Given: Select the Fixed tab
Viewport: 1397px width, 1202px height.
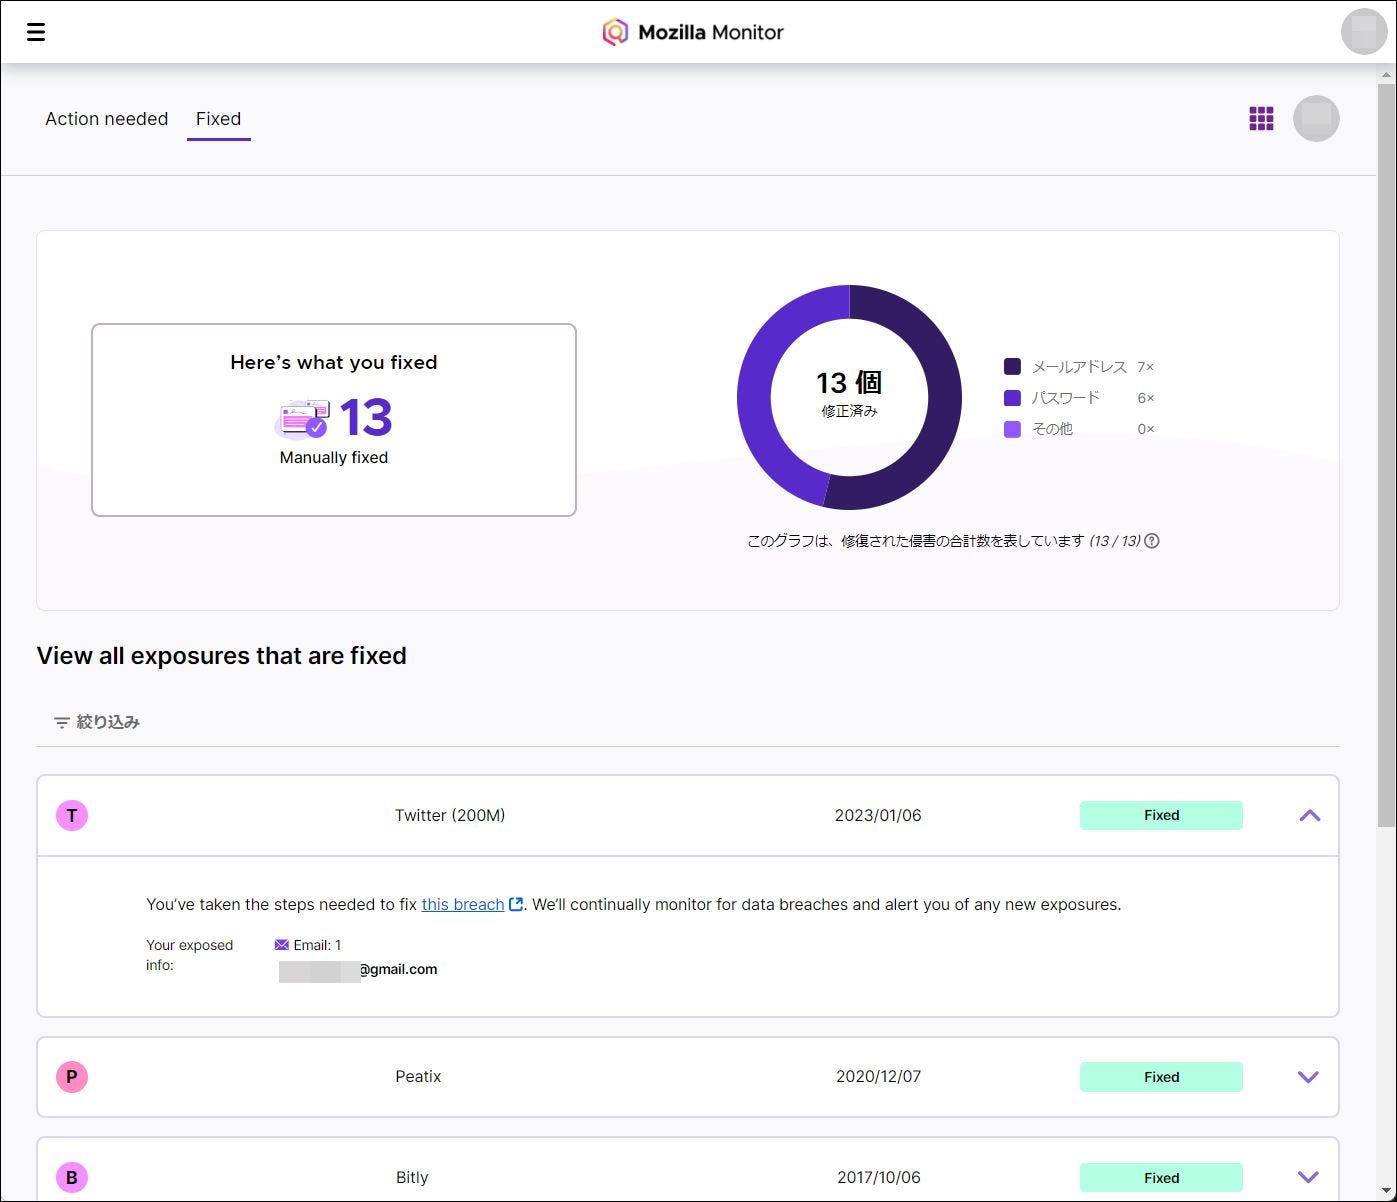Looking at the screenshot, I should (x=218, y=119).
